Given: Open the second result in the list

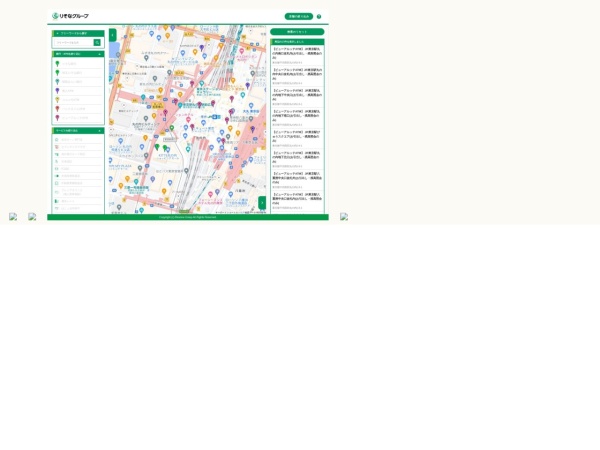Looking at the screenshot, I should click(297, 76).
